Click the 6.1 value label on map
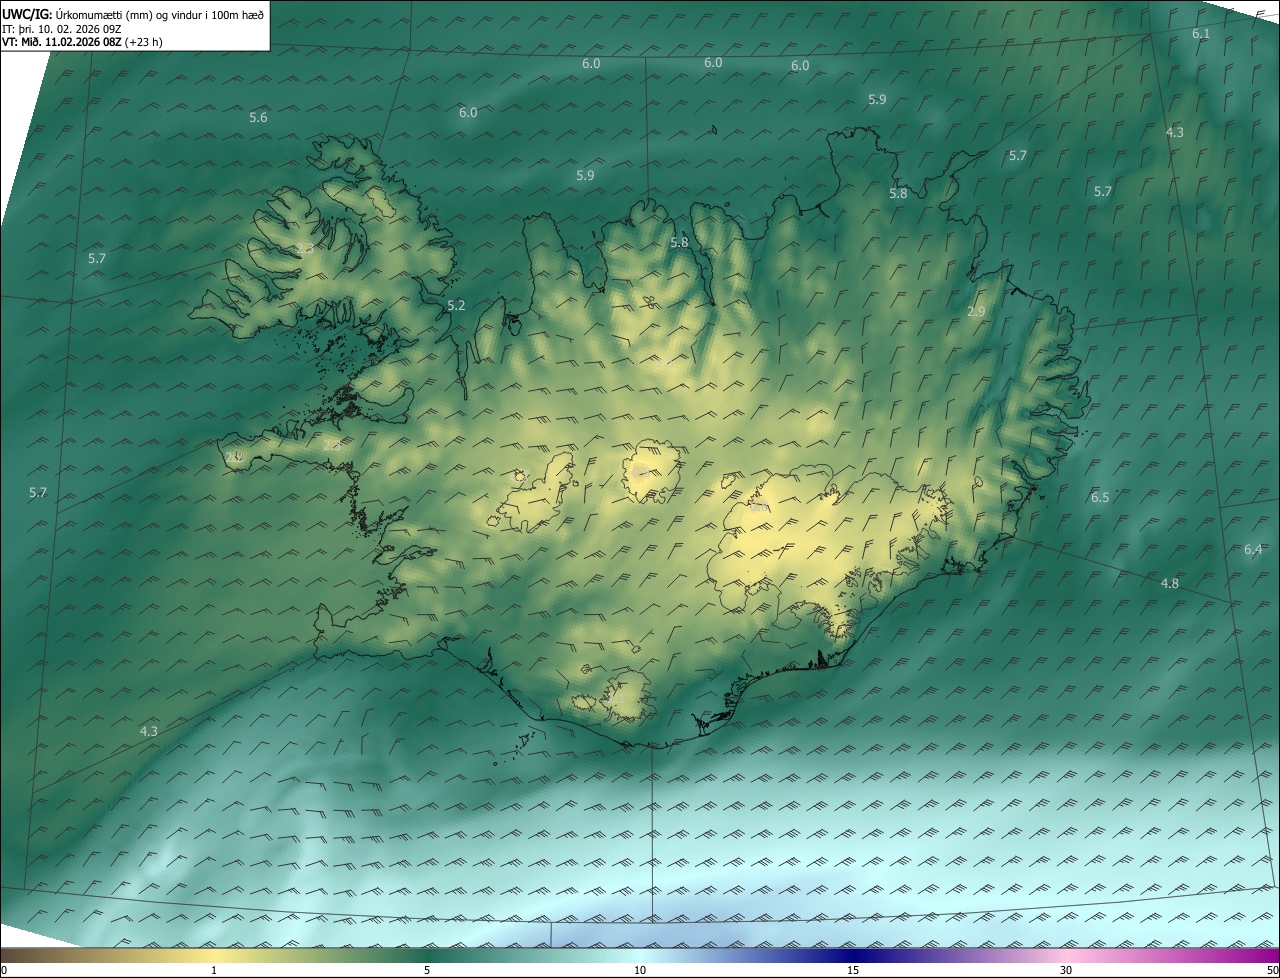Image resolution: width=1280 pixels, height=978 pixels. (1201, 34)
